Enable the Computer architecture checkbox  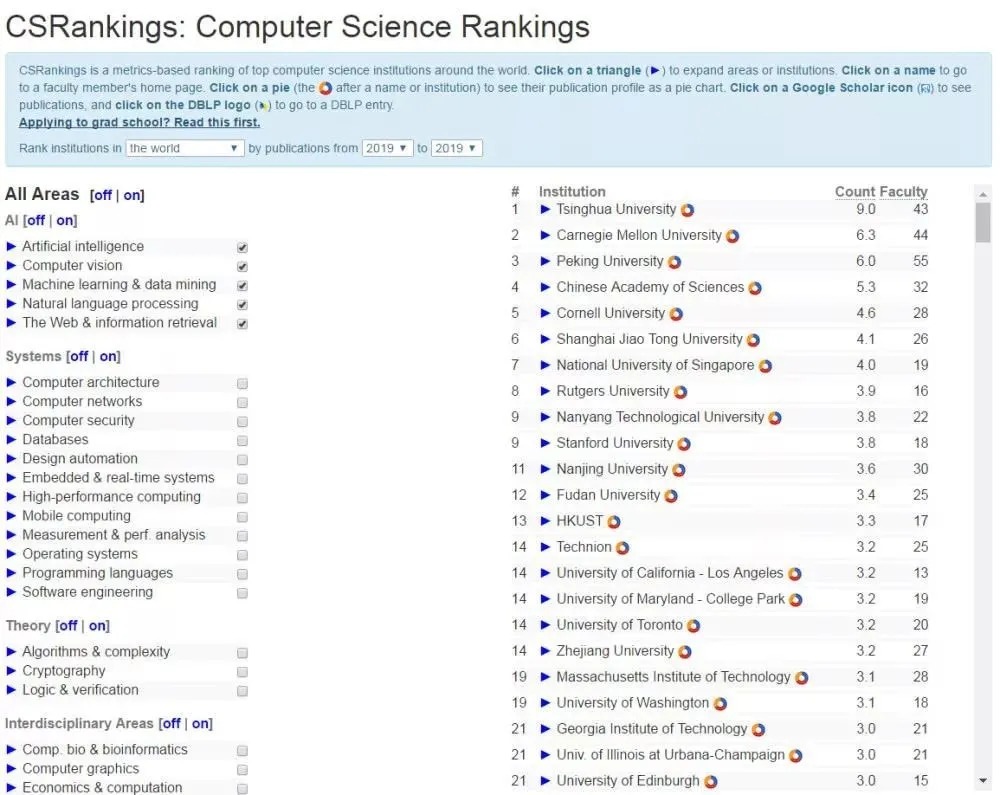[x=242, y=383]
